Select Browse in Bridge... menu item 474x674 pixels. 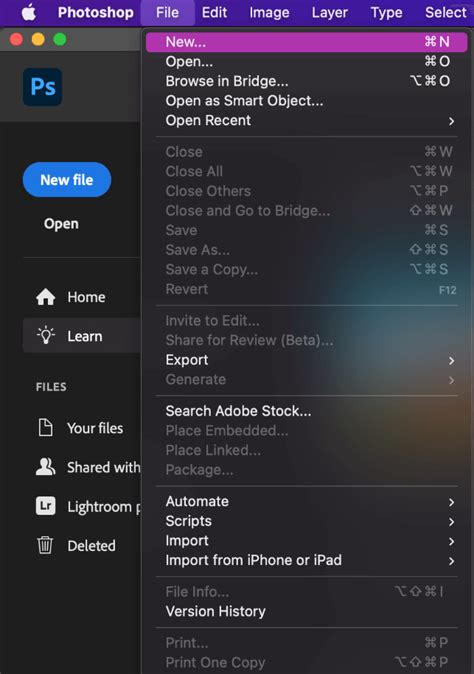pyautogui.click(x=306, y=81)
